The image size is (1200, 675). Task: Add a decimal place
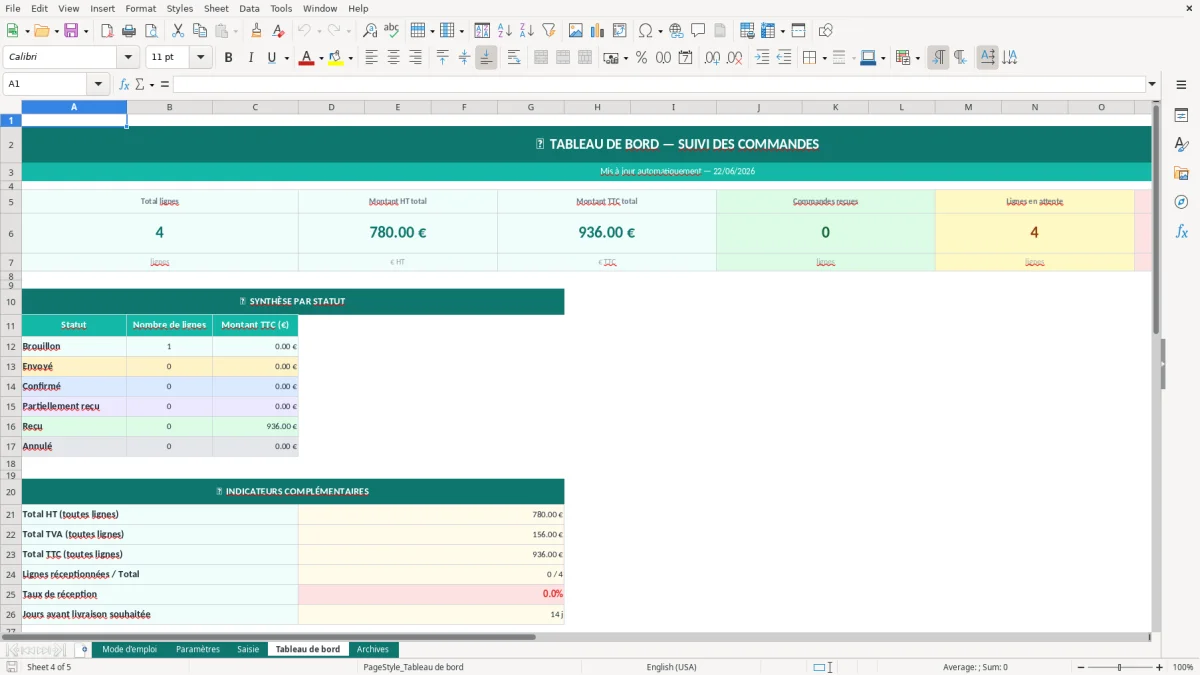tap(712, 58)
